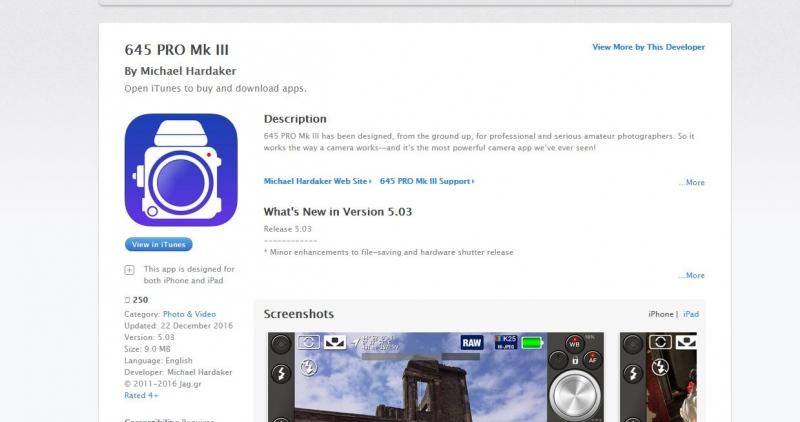800x422 pixels.
Task: Click the View in iTunes button
Action: 159,245
